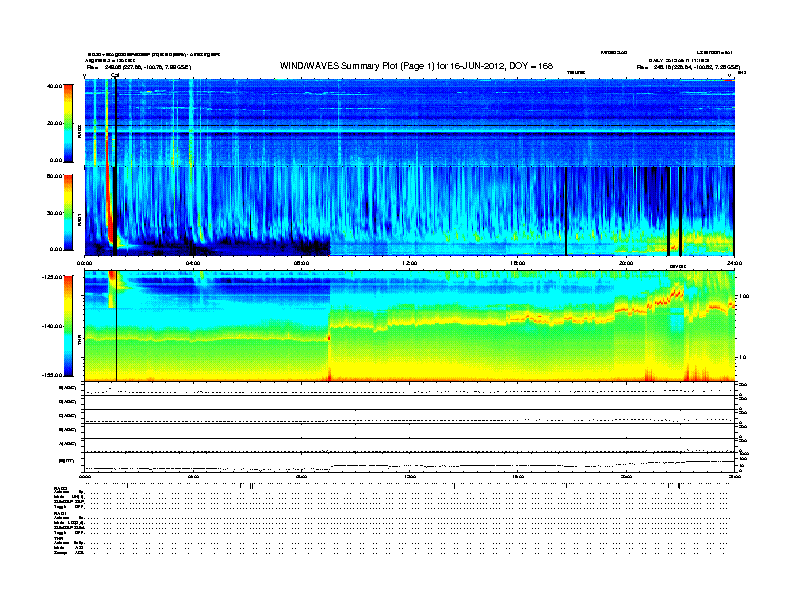The image size is (792, 612).
Task: Click the vertical RAD2 axis label
Action: coord(79,133)
